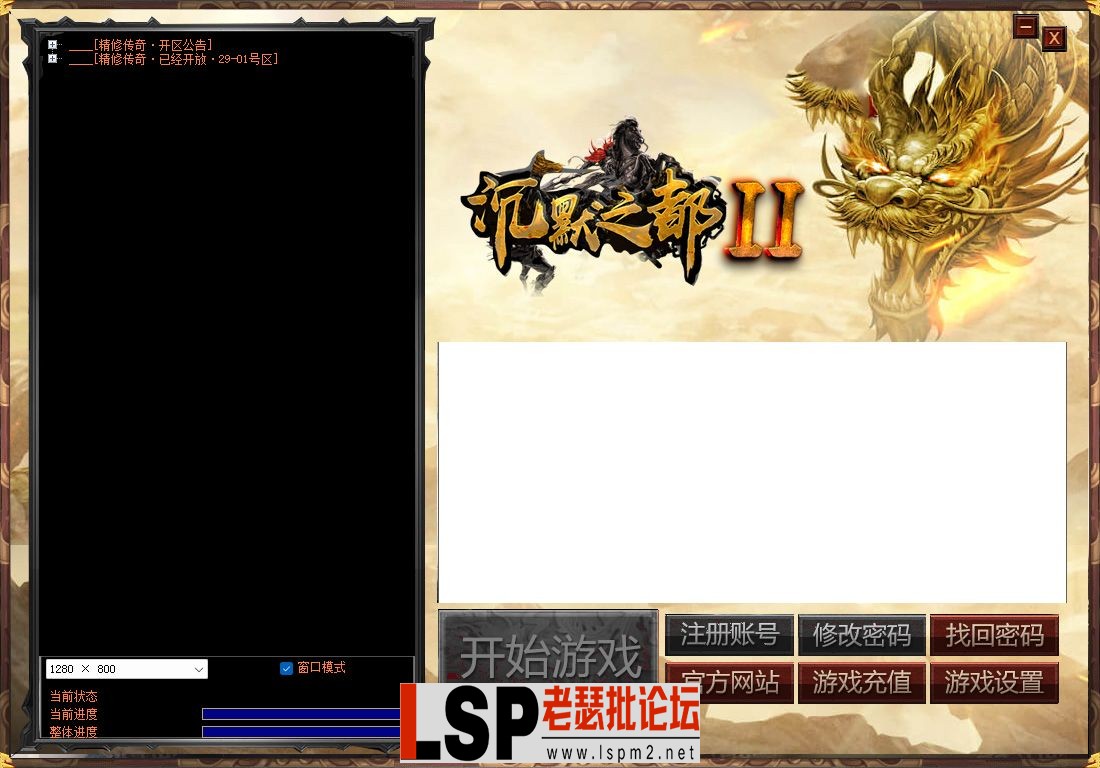The height and width of the screenshot is (768, 1100).
Task: Open 游戏充值 recharge page
Action: [861, 682]
